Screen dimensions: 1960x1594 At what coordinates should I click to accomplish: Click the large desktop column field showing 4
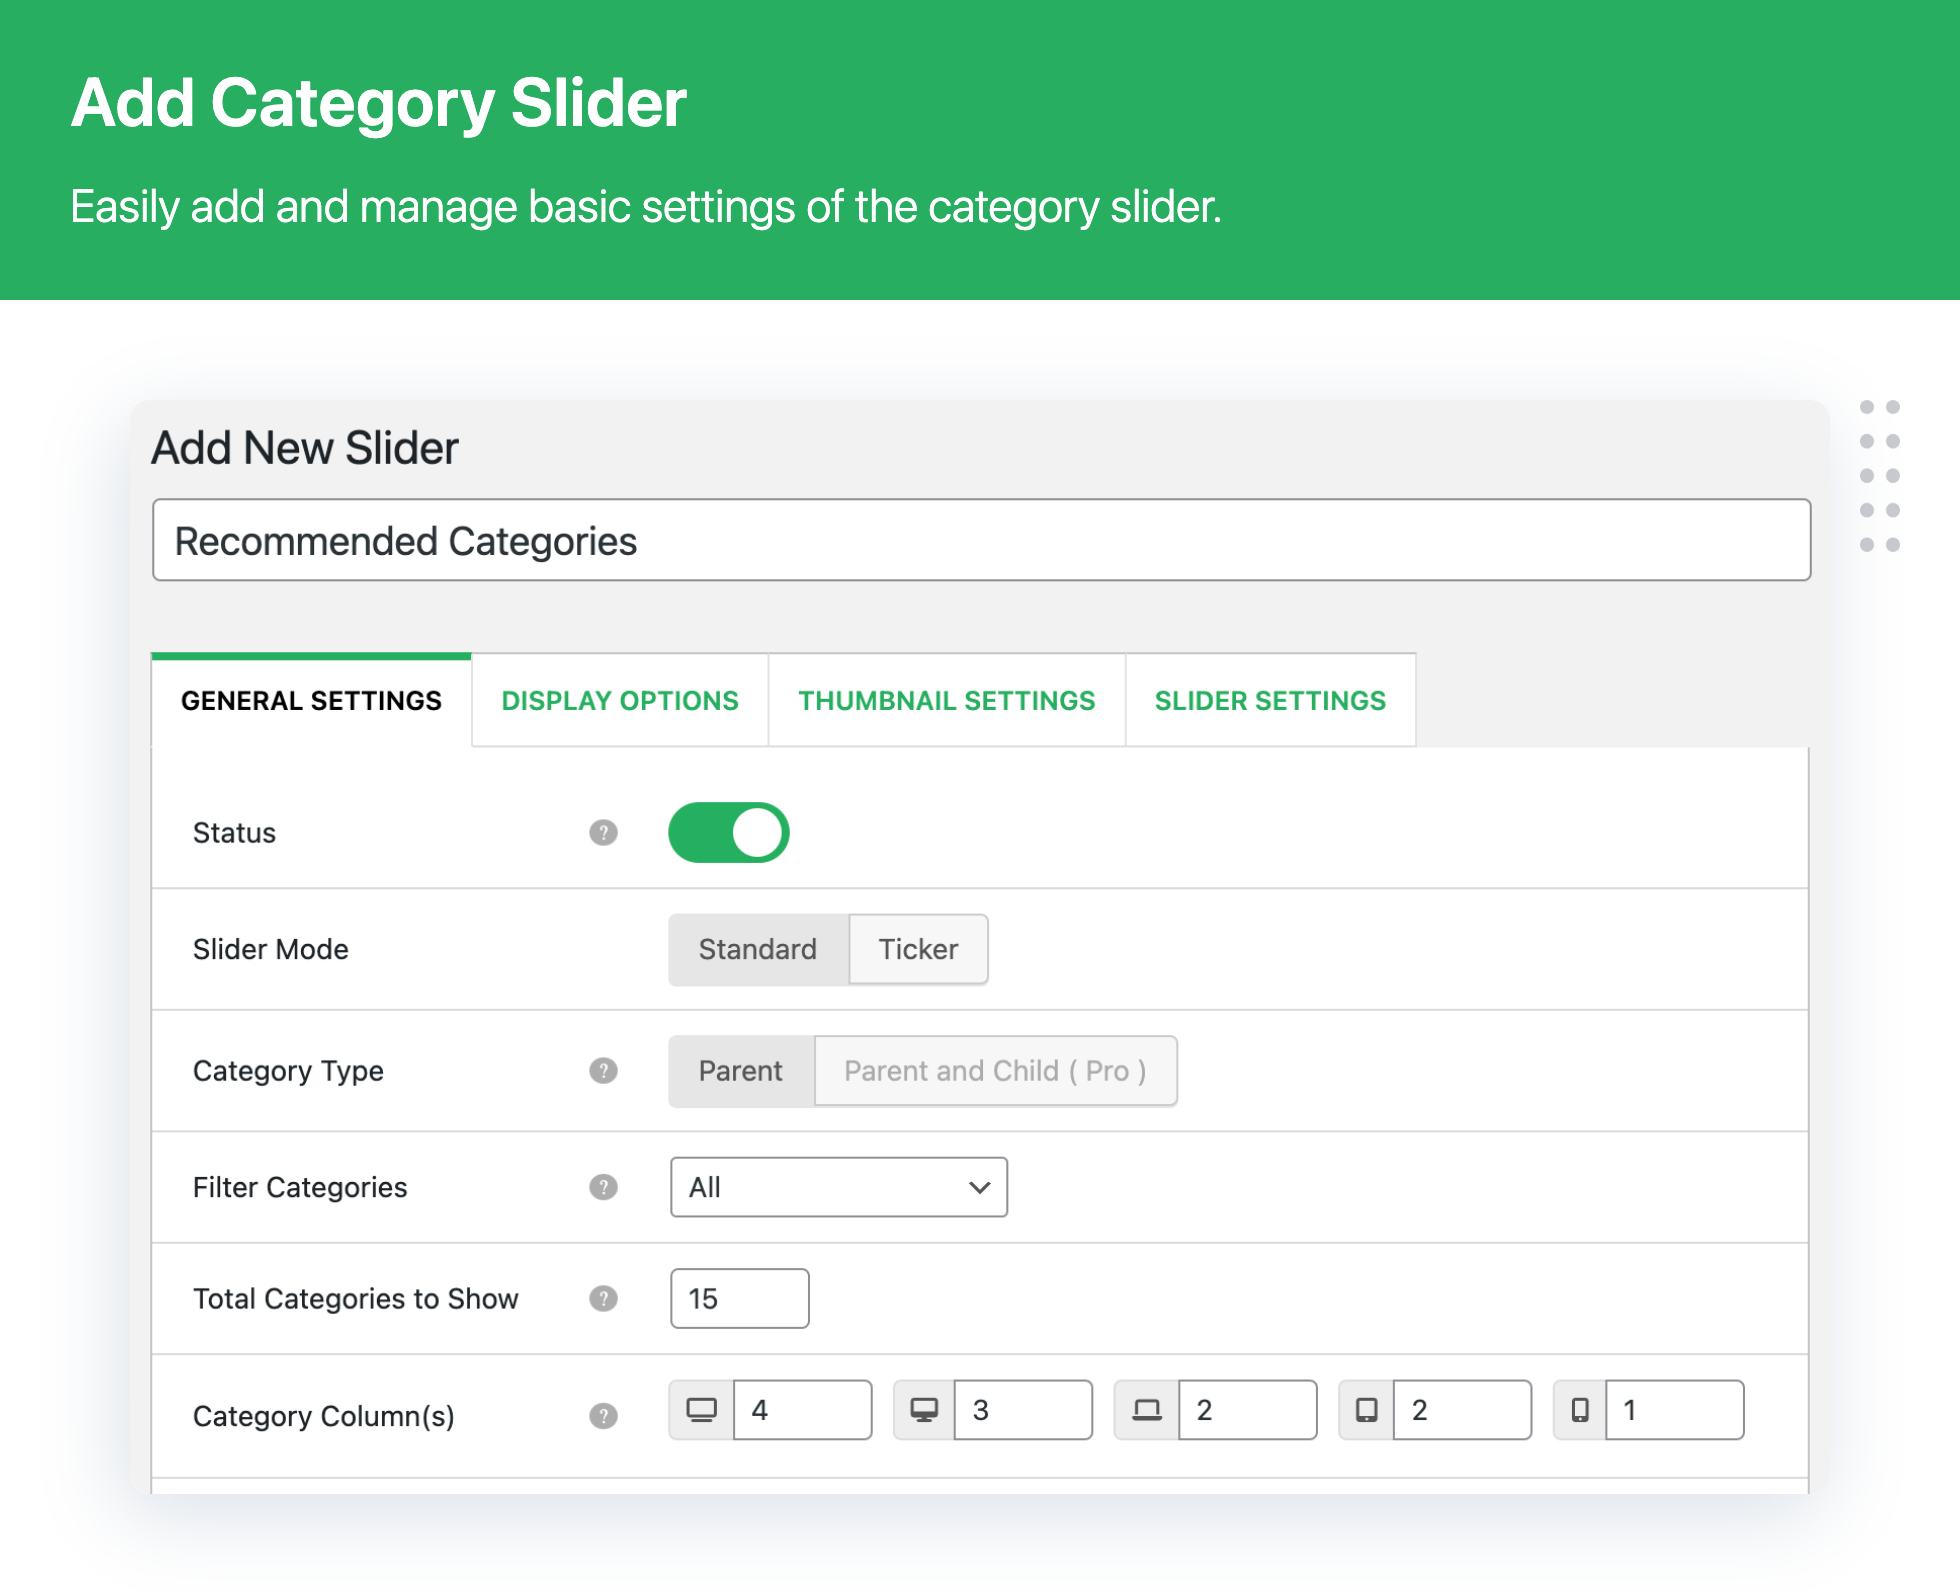click(803, 1410)
